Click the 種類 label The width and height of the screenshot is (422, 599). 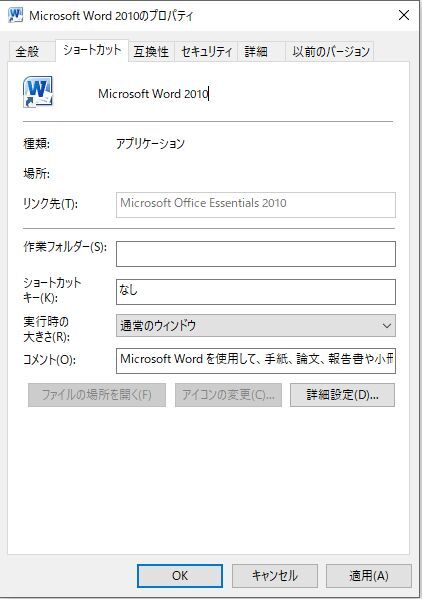point(36,144)
